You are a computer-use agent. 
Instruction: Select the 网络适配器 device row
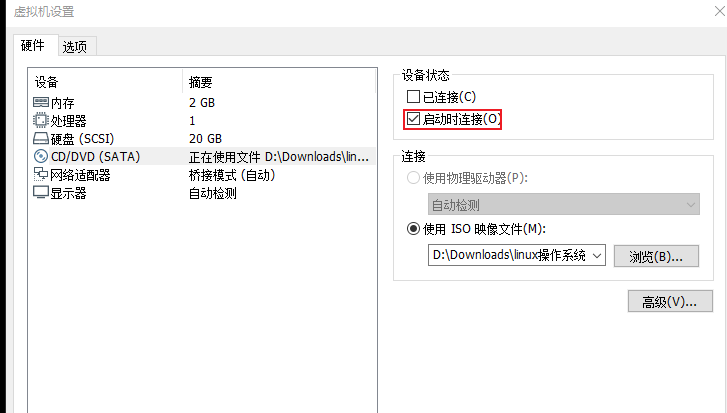pyautogui.click(x=202, y=175)
